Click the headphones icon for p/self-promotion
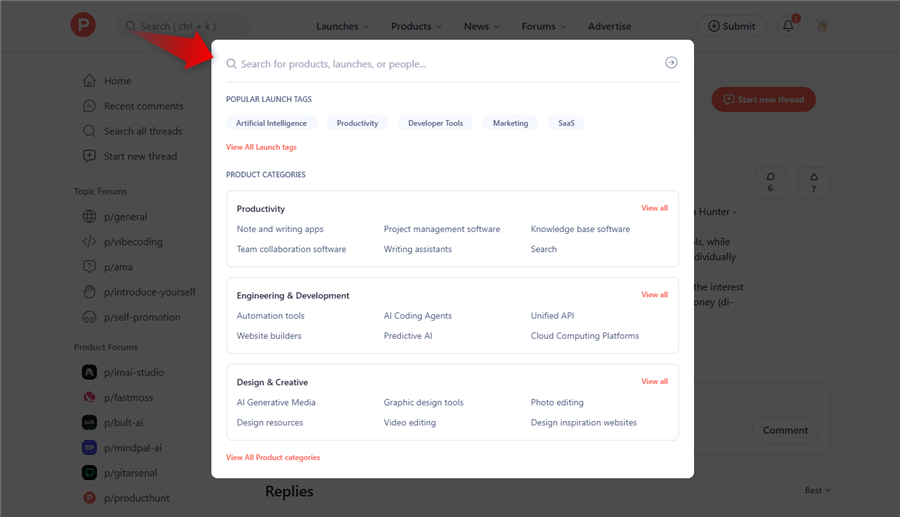The image size is (900, 517). click(x=89, y=317)
